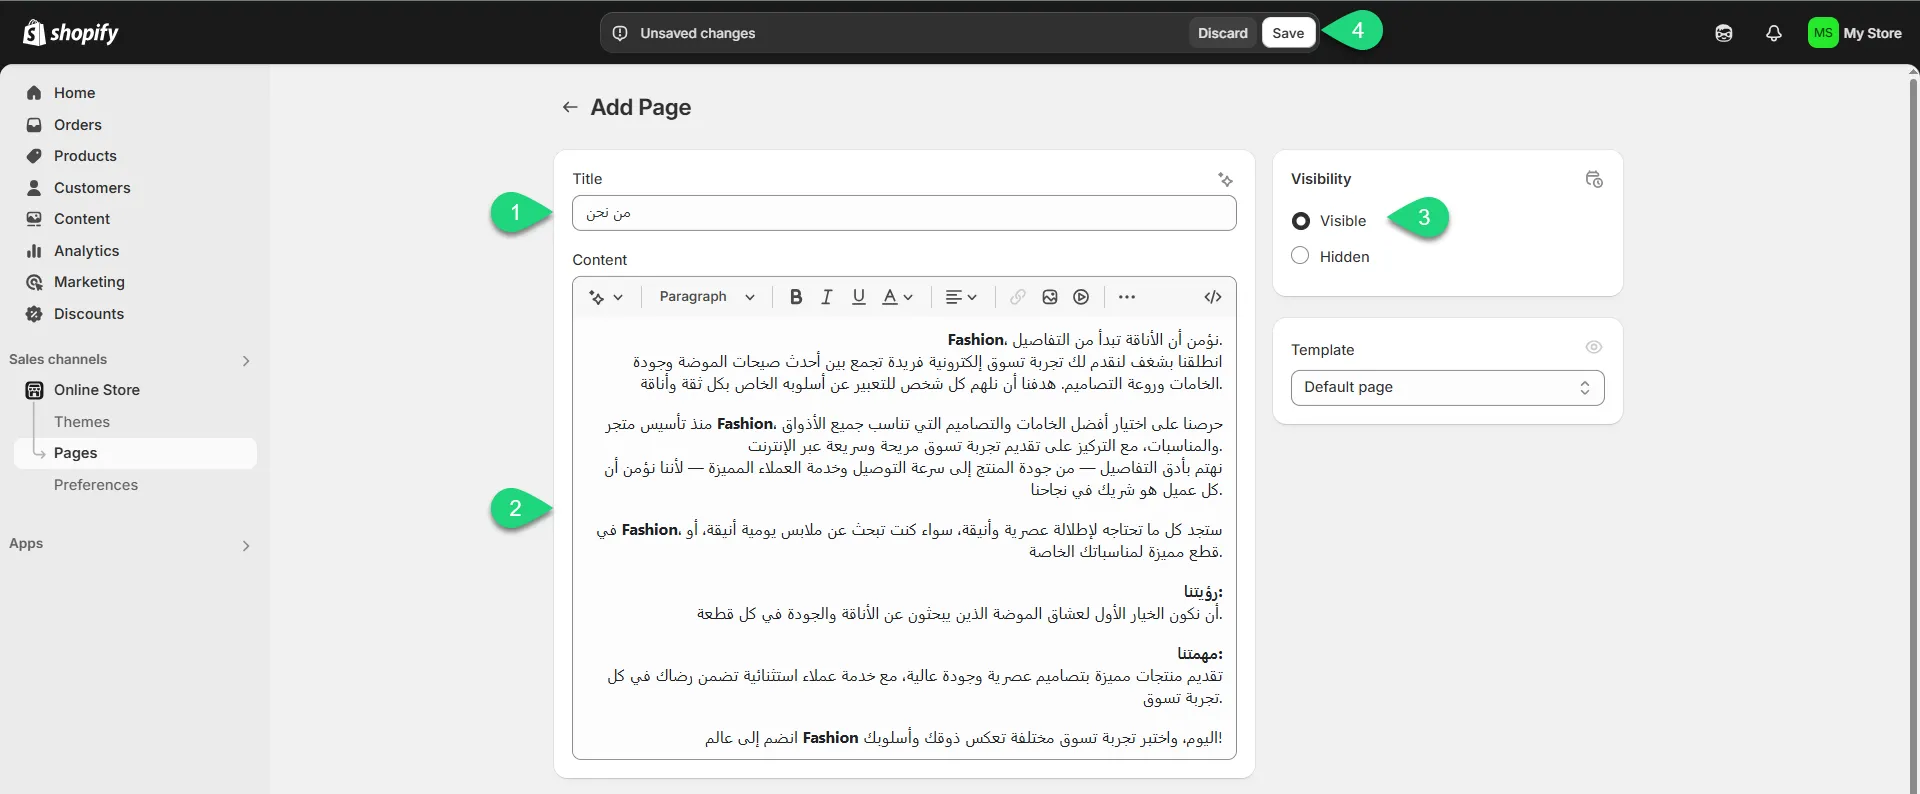Click the Orders inbox icon
1920x794 pixels.
pos(34,125)
